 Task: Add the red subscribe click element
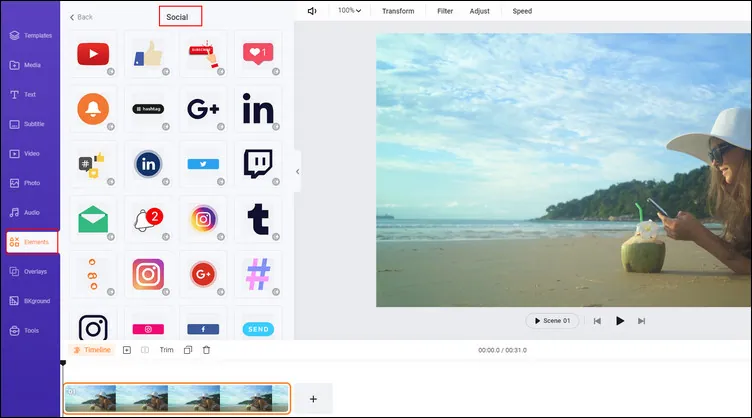coord(203,54)
